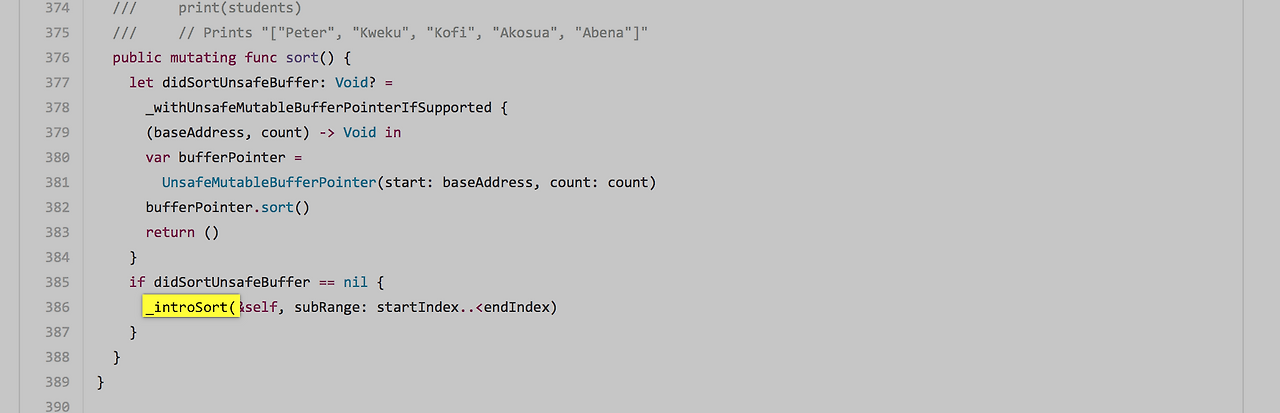The image size is (1280, 413).
Task: Click the 'var bufferPointer =' line
Action: (224, 157)
